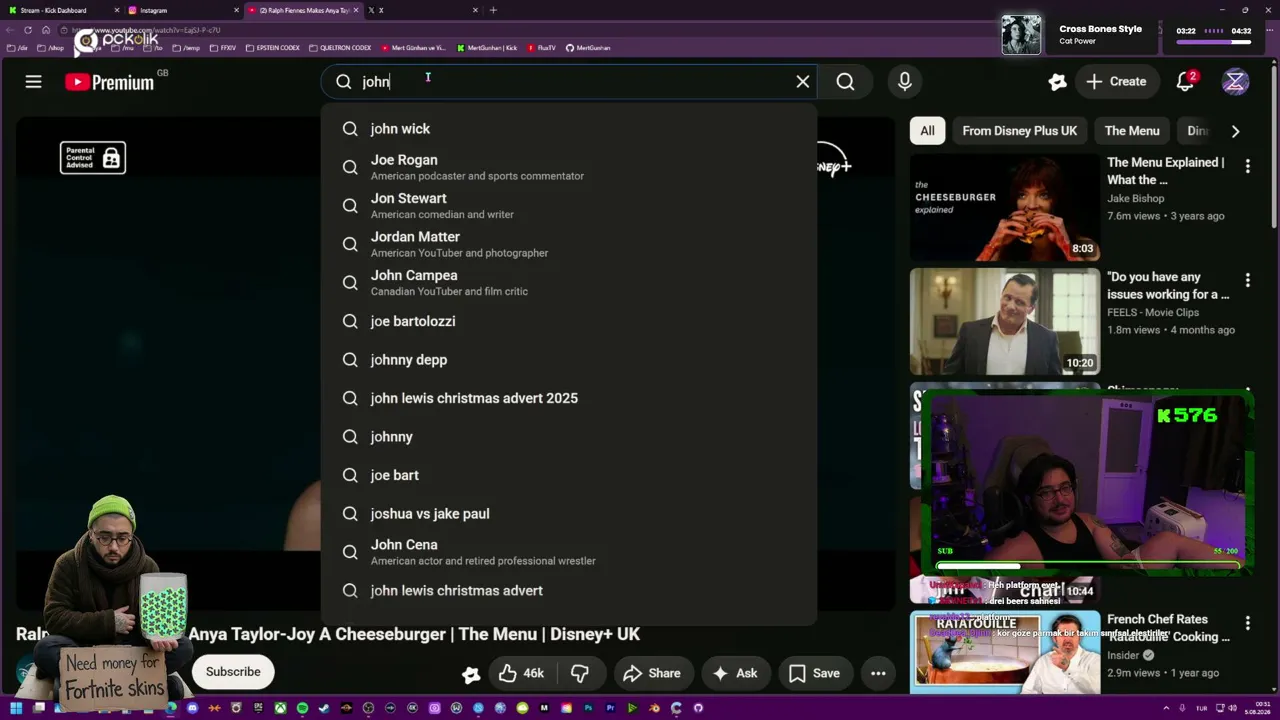Viewport: 1280px width, 720px height.
Task: Choose the Jordan Matter suggestion
Action: tap(568, 244)
